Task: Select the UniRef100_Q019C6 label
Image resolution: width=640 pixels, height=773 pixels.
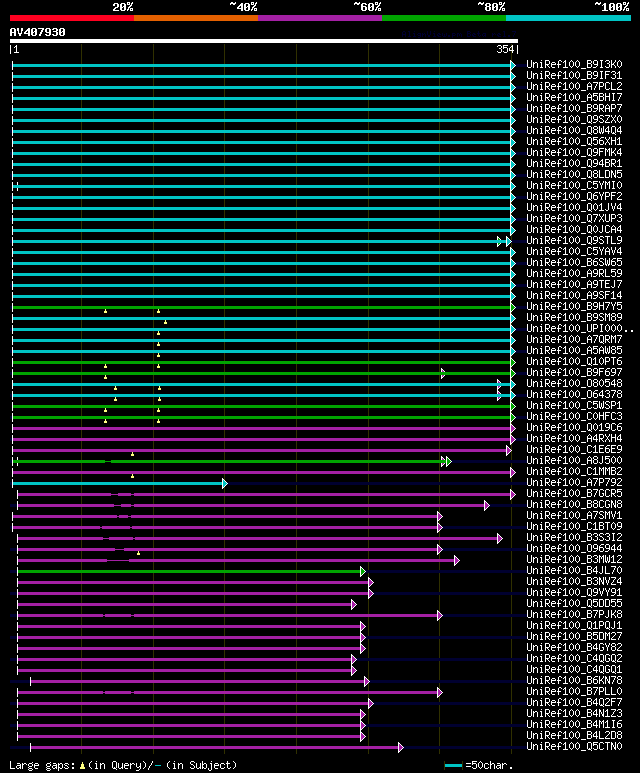Action: pos(574,427)
